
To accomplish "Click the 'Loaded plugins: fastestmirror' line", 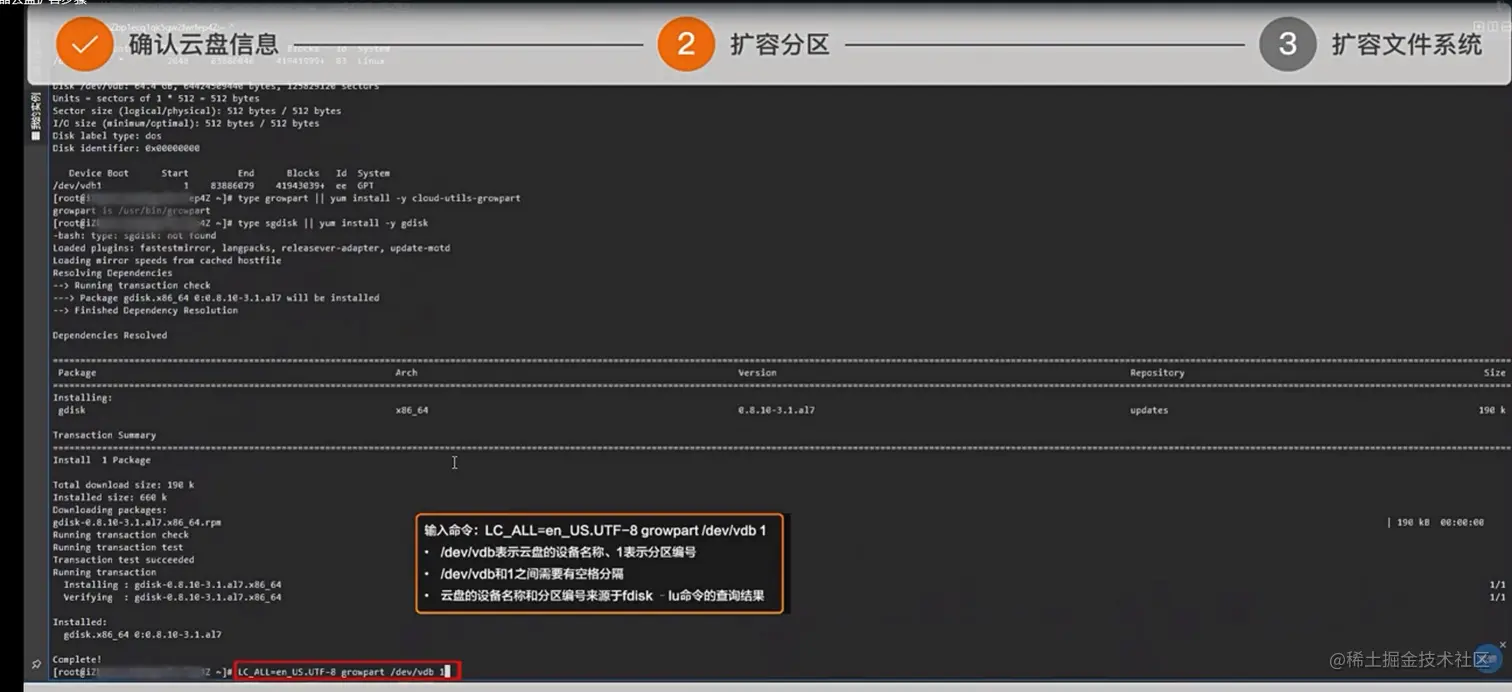I will [251, 248].
